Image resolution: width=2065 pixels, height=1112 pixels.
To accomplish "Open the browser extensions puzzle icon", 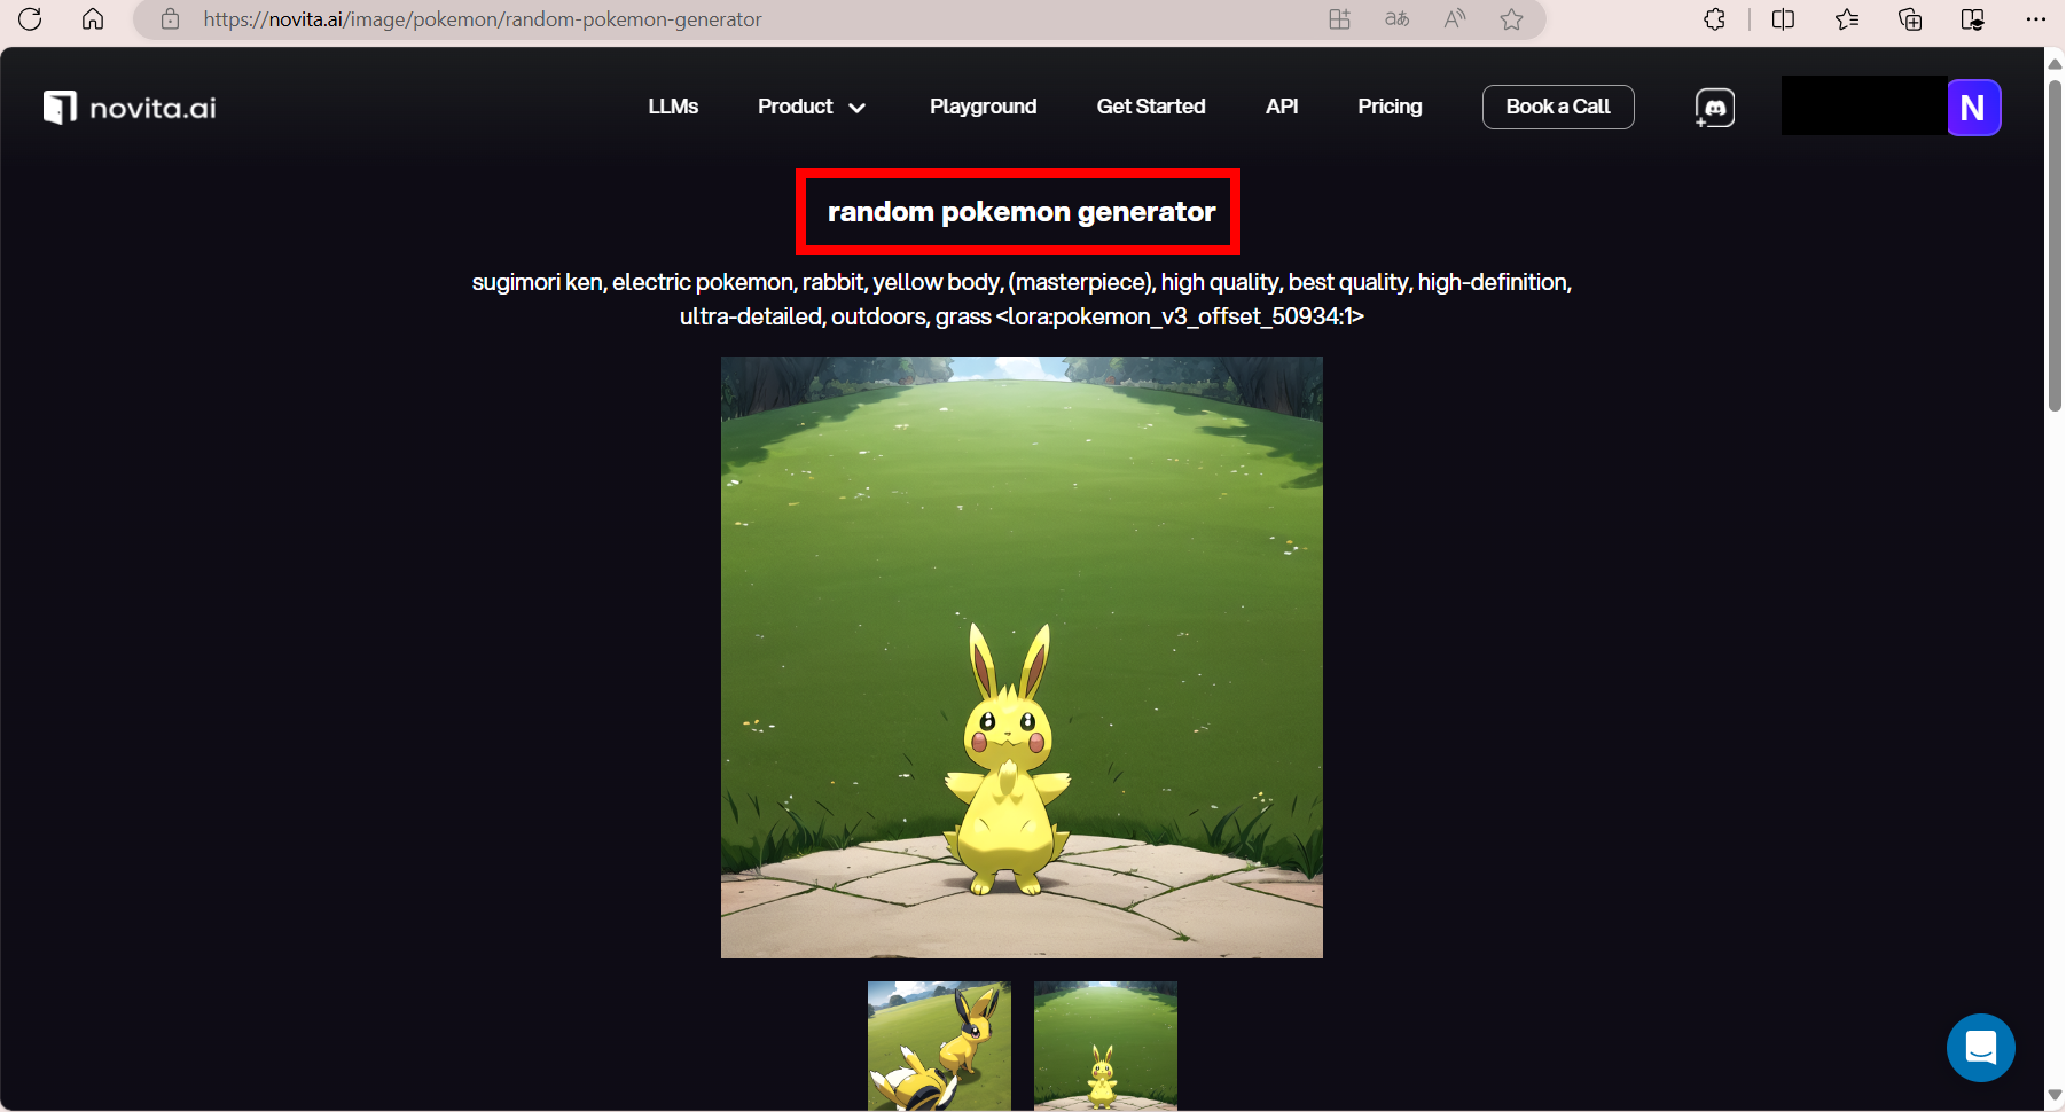I will 1714,19.
